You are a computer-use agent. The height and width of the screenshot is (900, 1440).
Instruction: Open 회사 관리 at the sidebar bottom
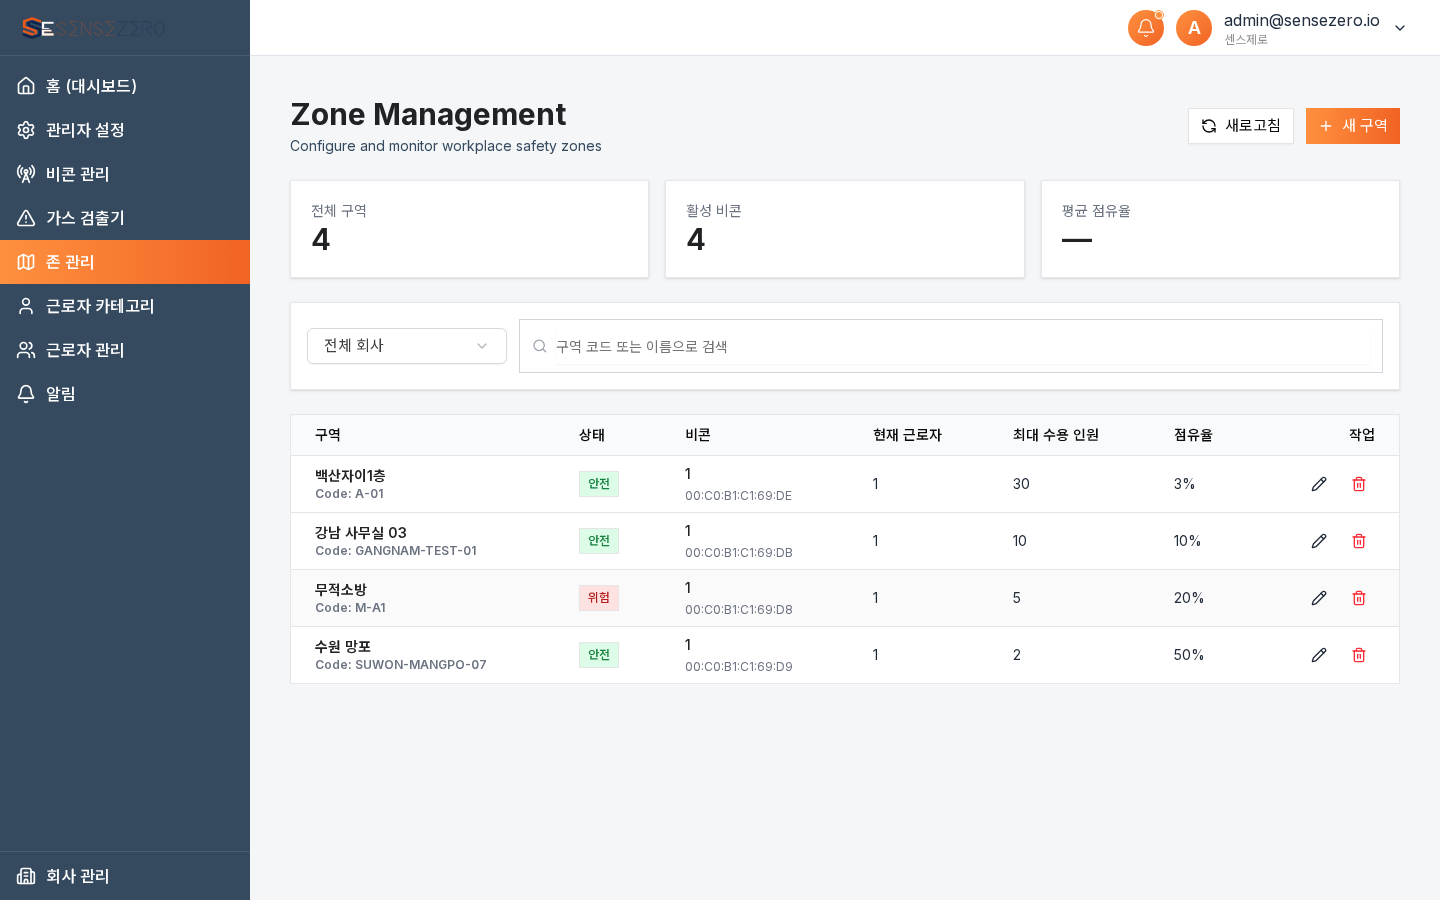pyautogui.click(x=78, y=876)
